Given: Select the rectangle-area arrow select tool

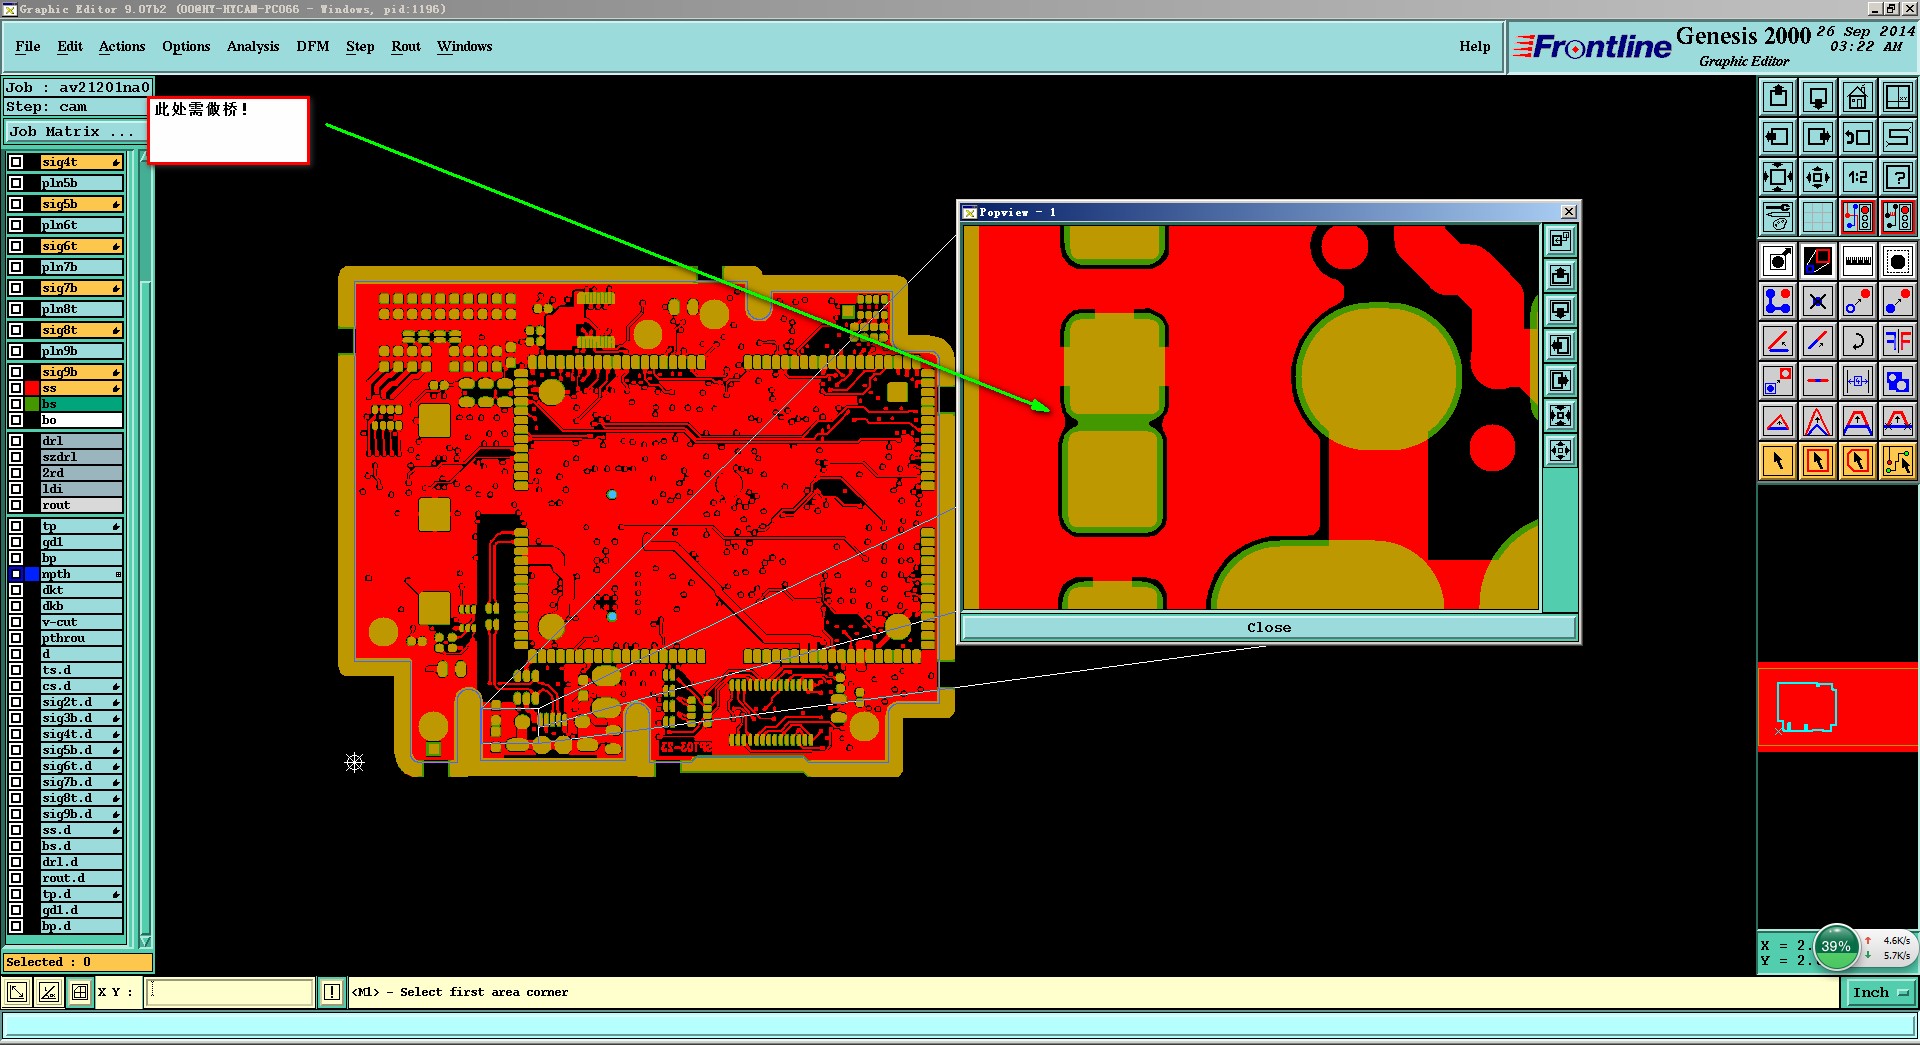Looking at the screenshot, I should [x=1818, y=461].
